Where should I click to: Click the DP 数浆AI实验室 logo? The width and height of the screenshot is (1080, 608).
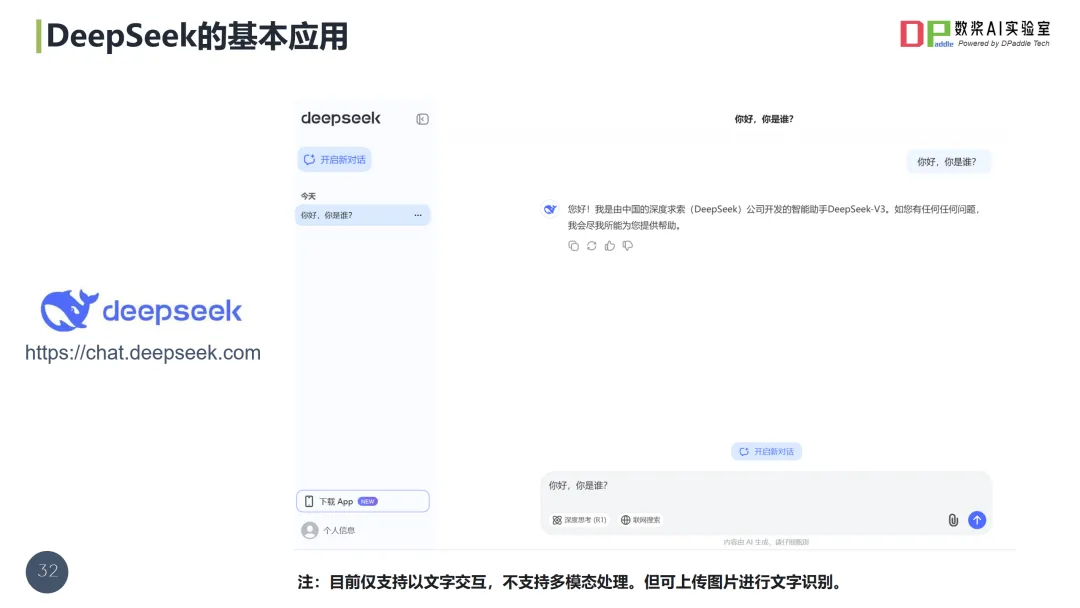click(x=975, y=33)
